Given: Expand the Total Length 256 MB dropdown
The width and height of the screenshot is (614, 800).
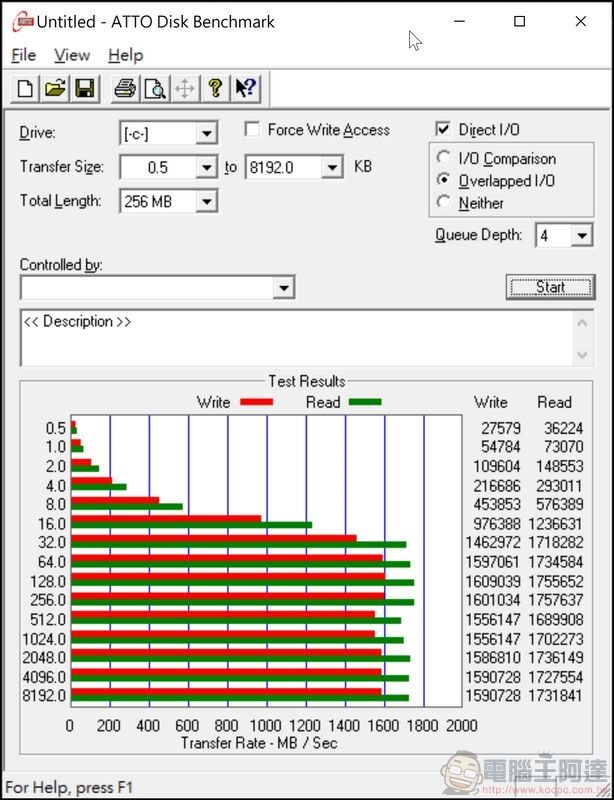Looking at the screenshot, I should [207, 202].
